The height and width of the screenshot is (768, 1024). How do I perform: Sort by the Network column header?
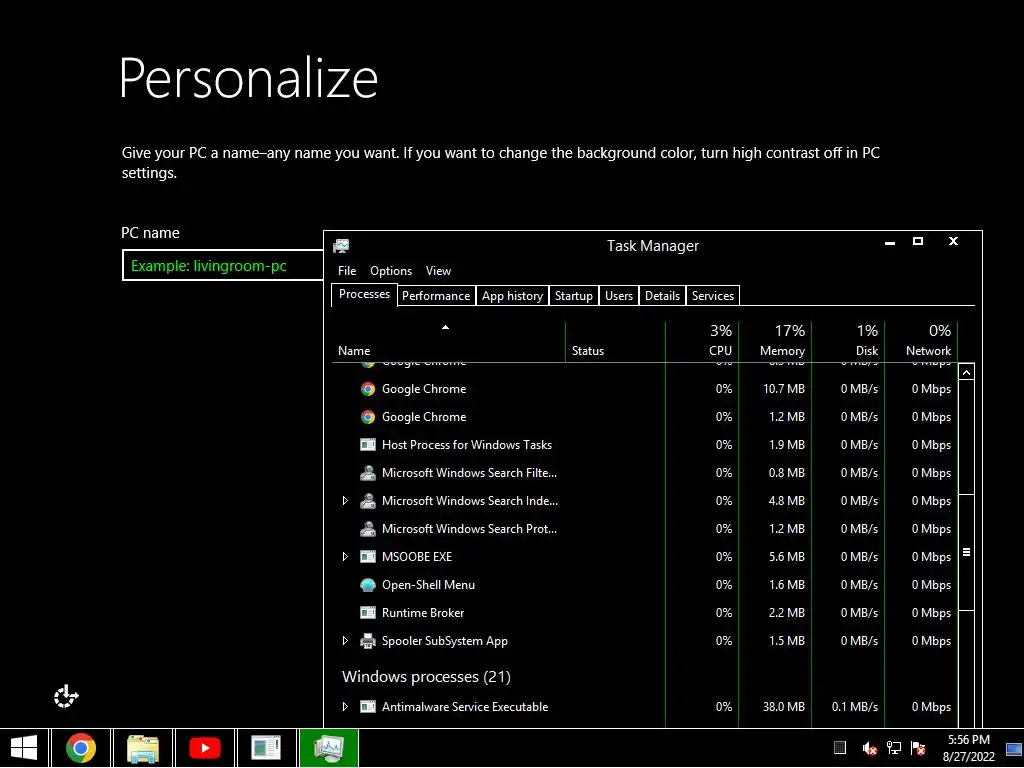pos(921,342)
